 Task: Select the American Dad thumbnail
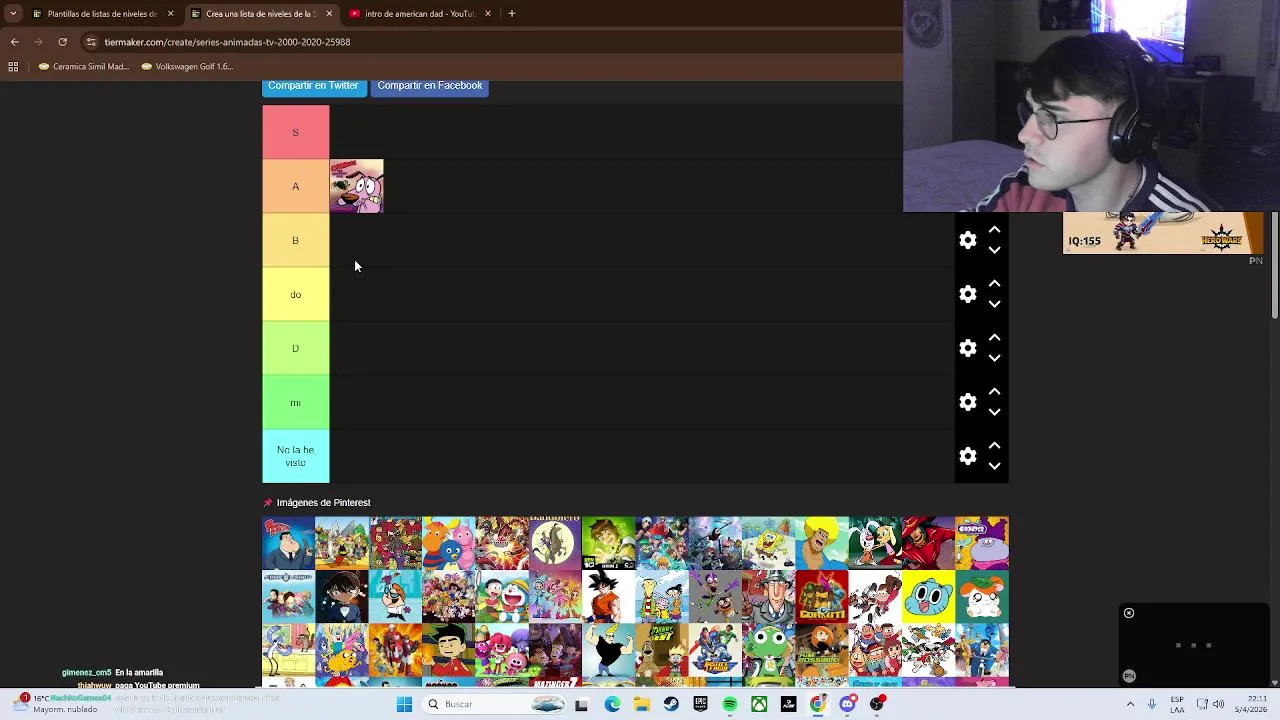tap(288, 543)
